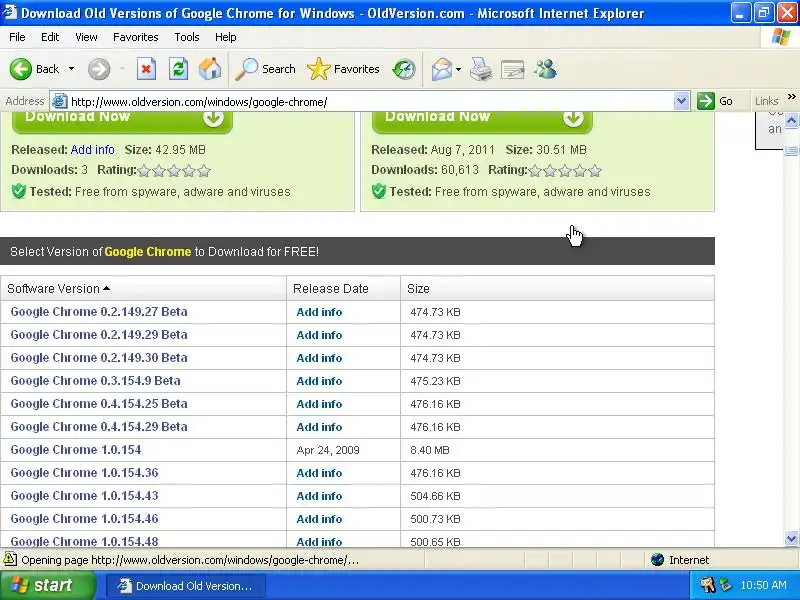
Task: Go to the Home page icon
Action: (x=210, y=69)
